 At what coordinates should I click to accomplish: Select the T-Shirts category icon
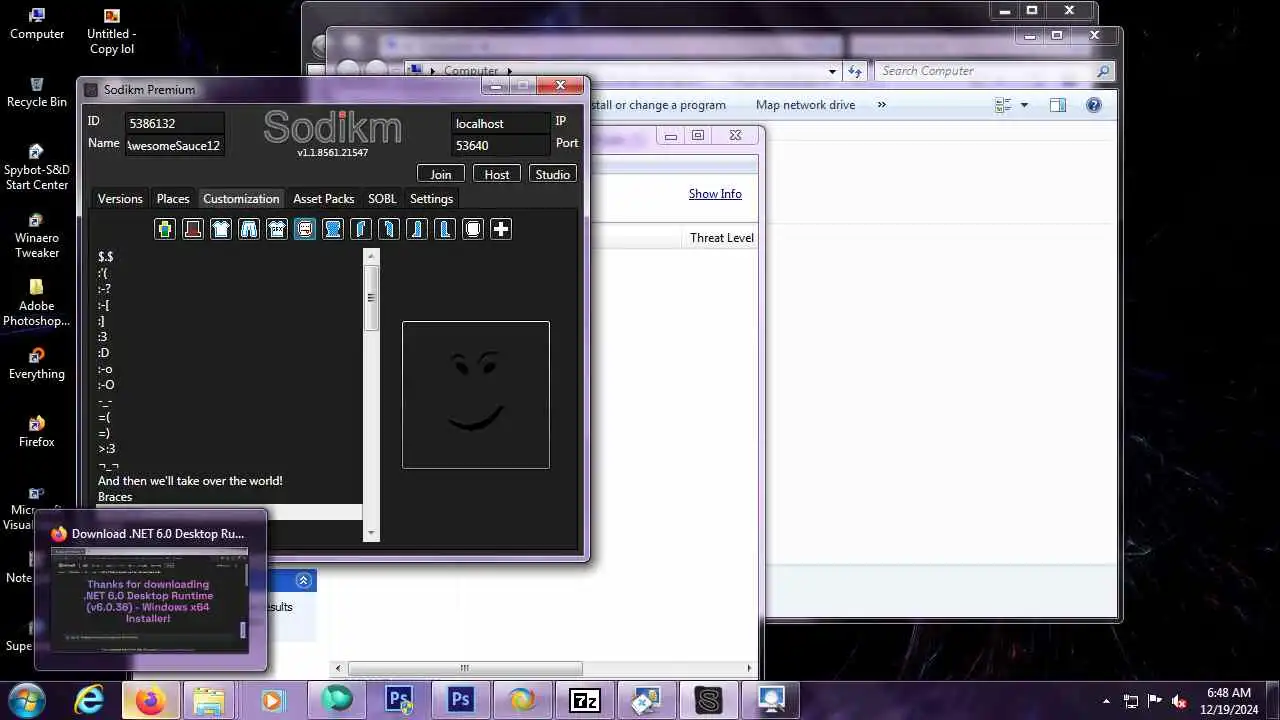pos(277,229)
